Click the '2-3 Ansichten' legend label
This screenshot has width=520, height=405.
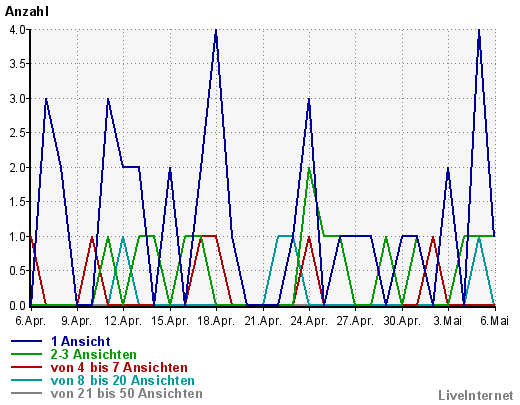tap(94, 354)
